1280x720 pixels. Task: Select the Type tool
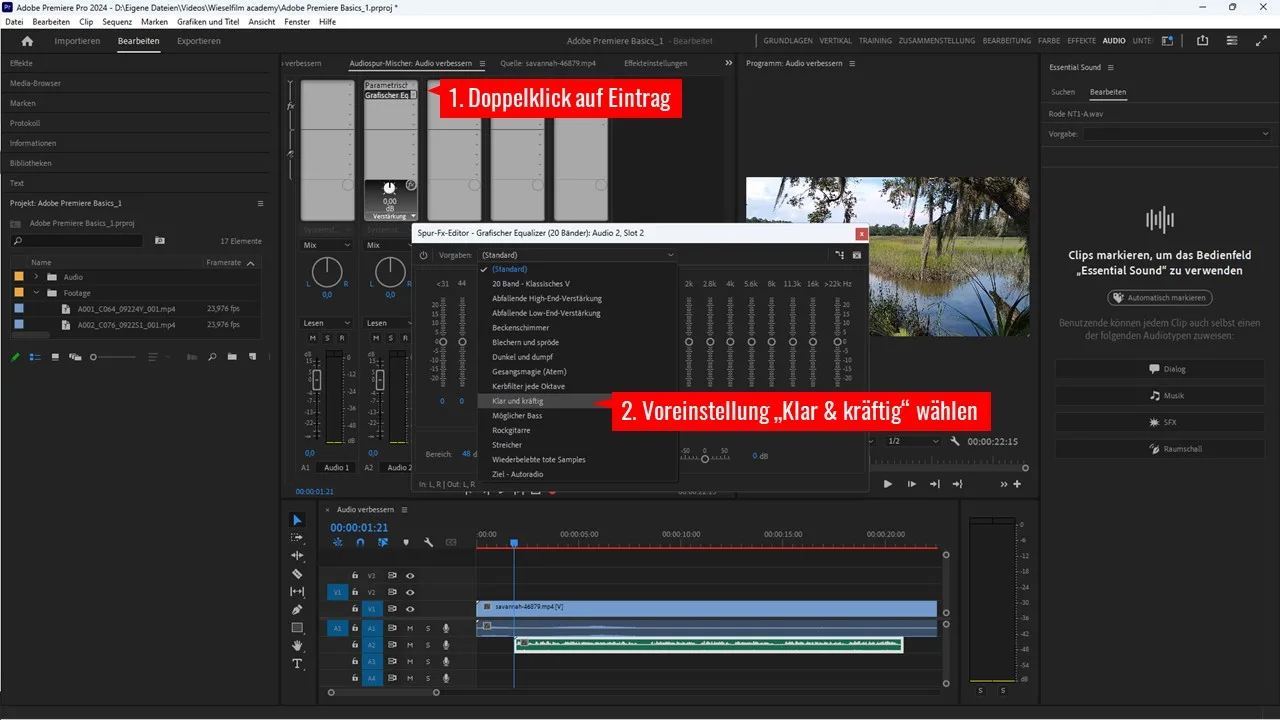click(297, 664)
